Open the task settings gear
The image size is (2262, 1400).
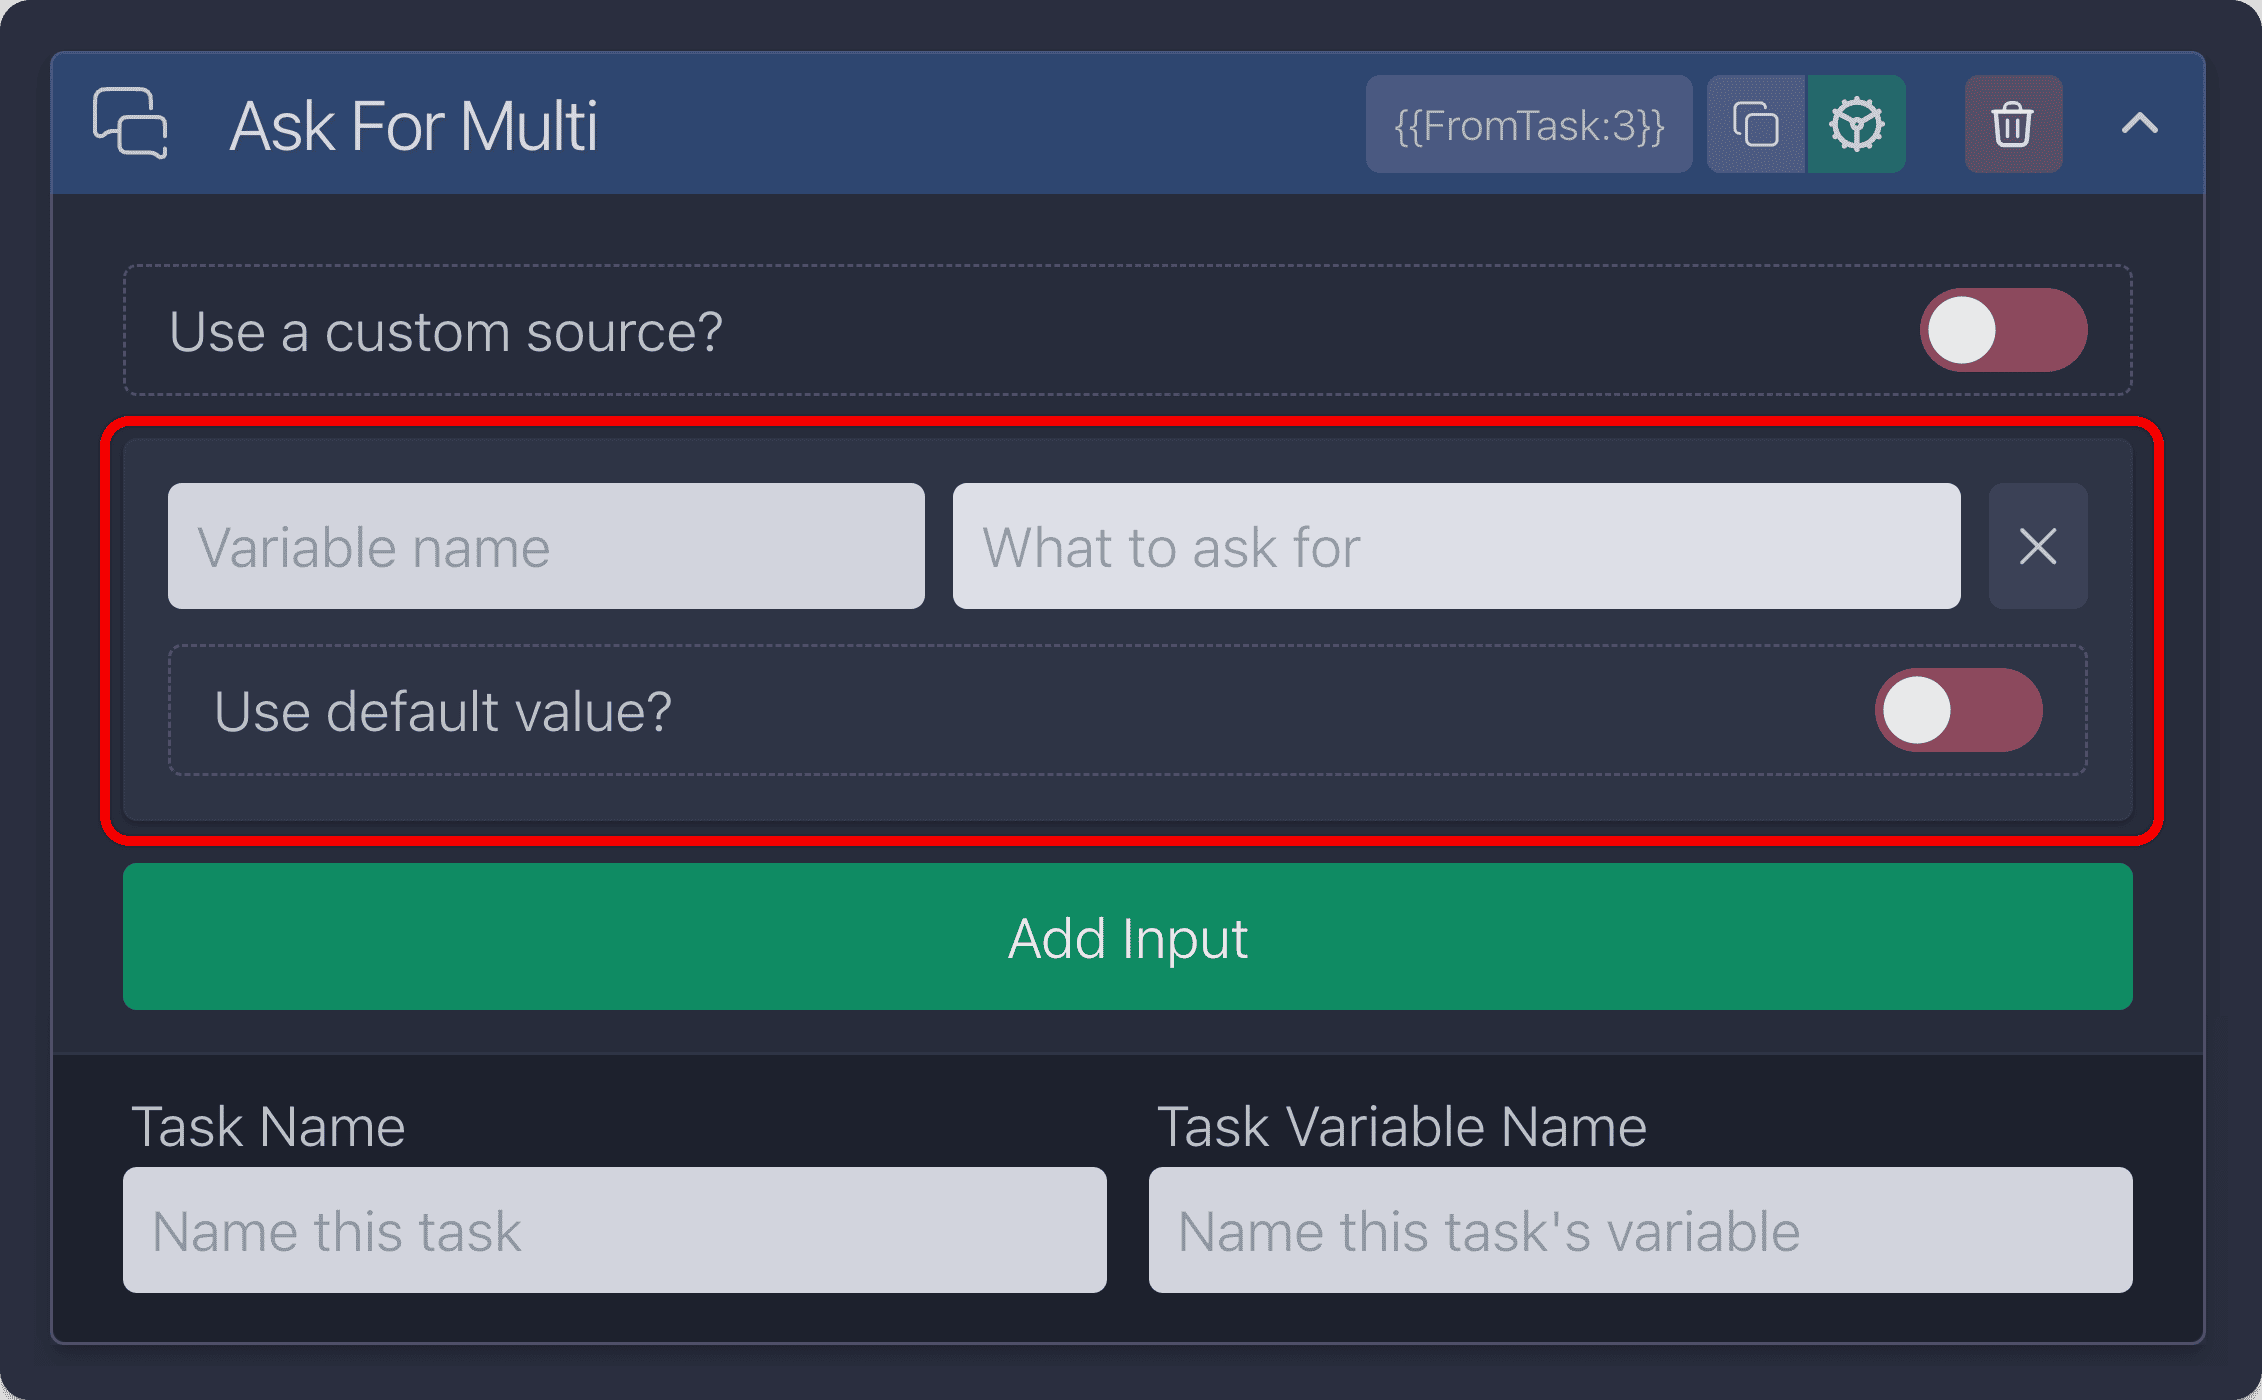[1855, 124]
